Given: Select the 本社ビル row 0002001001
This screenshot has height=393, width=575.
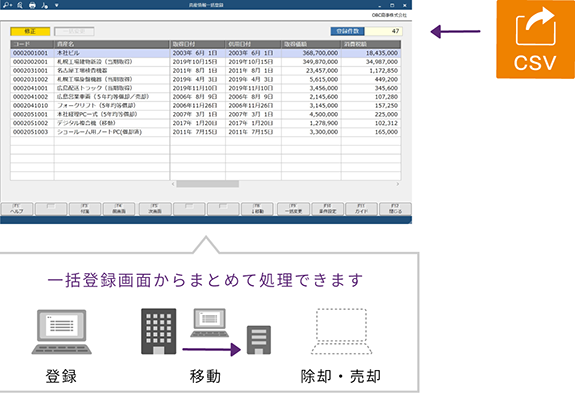Looking at the screenshot, I should click(x=205, y=53).
